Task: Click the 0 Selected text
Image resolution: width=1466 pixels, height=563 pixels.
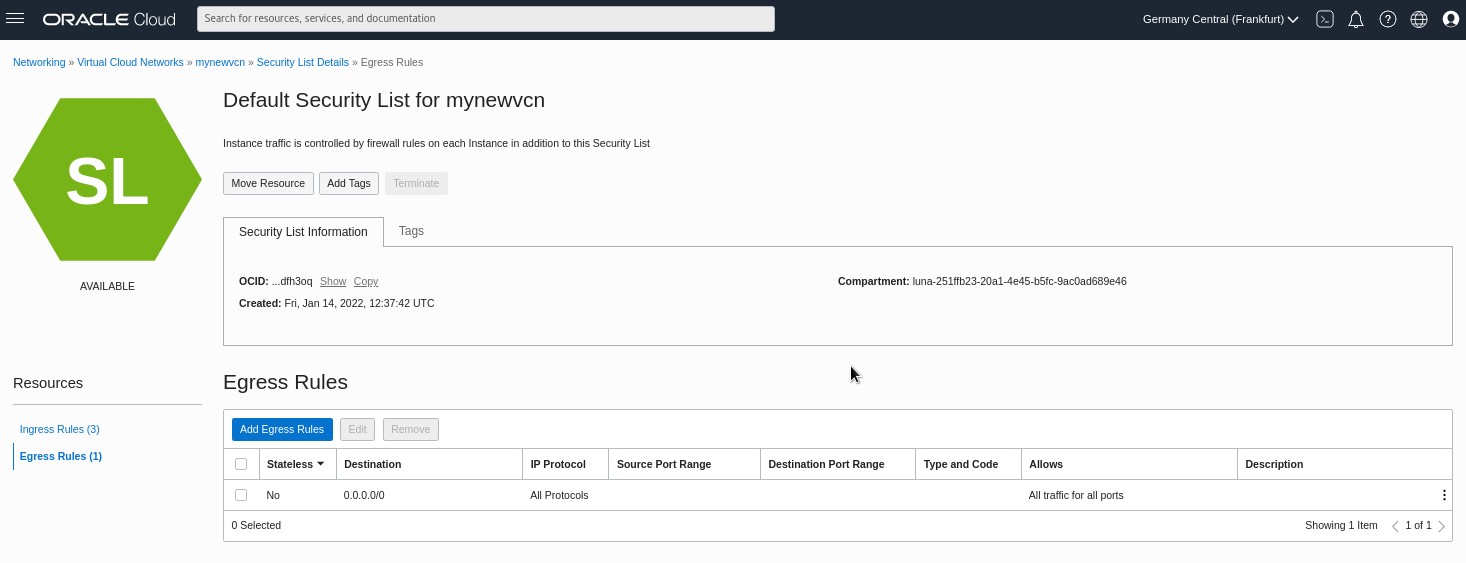Action: click(256, 525)
